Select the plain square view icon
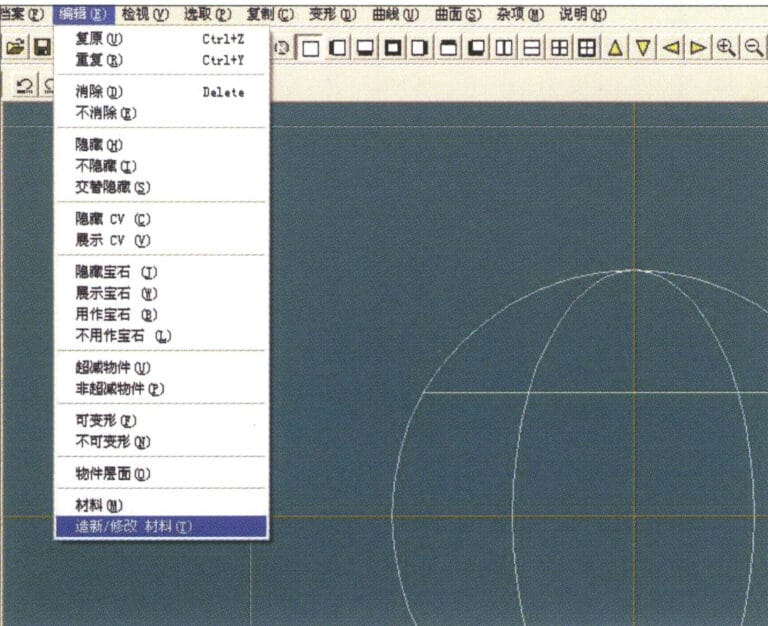The image size is (768, 626). 311,48
